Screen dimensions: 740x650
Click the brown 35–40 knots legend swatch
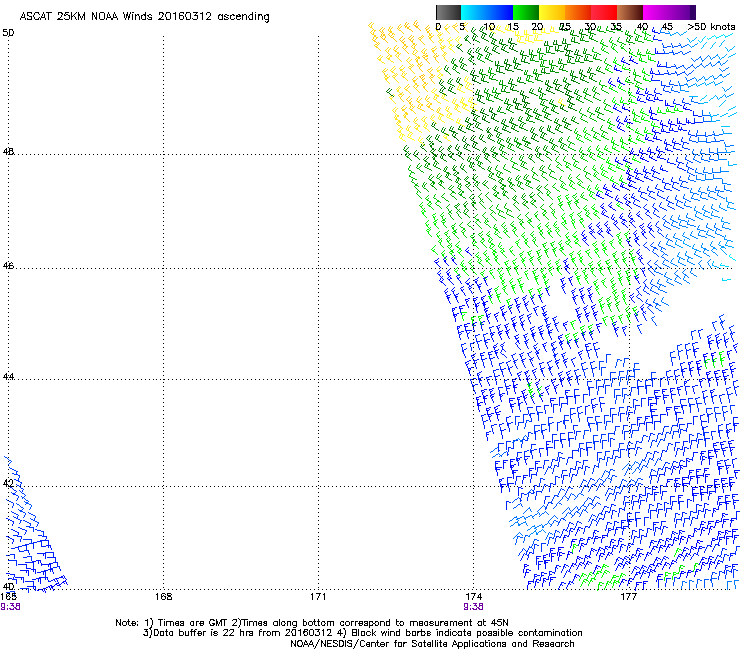coord(630,12)
